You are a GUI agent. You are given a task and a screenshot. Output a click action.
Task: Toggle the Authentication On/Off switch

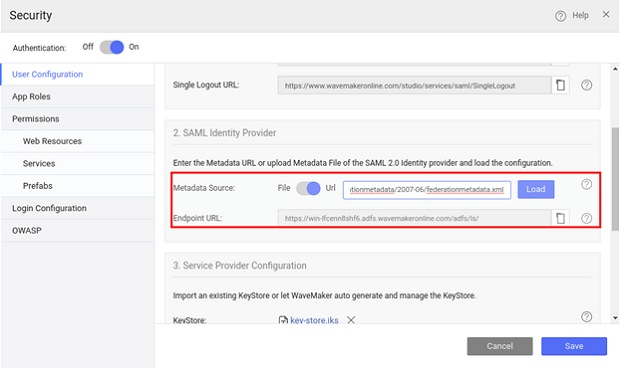(112, 47)
